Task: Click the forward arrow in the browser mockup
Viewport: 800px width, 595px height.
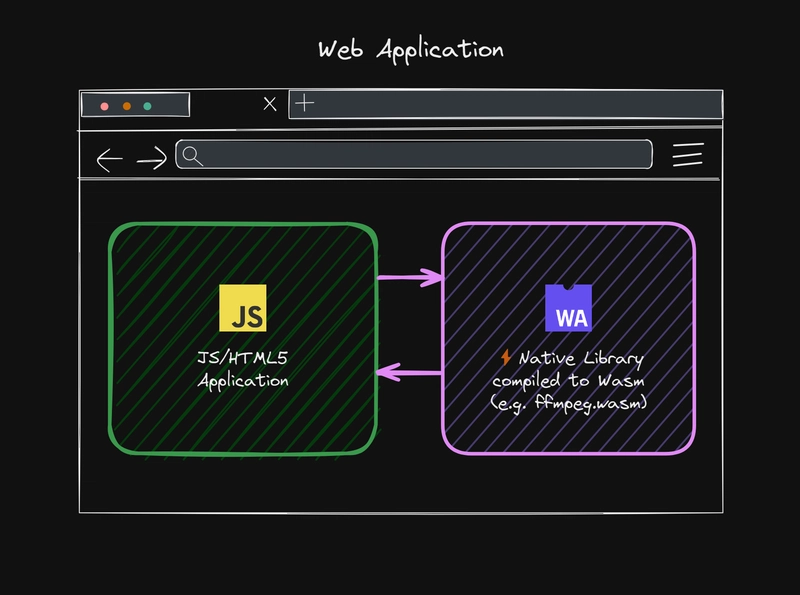Action: [152, 158]
